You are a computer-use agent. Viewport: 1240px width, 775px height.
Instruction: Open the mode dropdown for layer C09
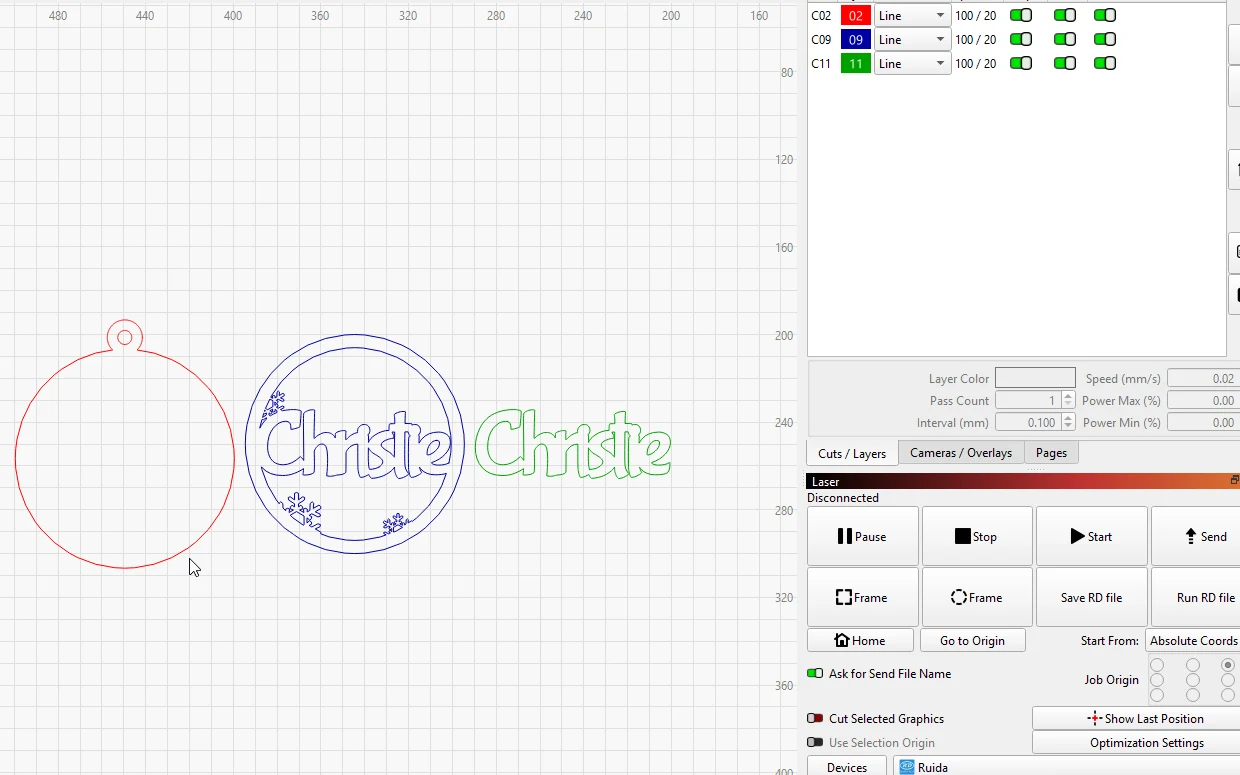pos(912,39)
